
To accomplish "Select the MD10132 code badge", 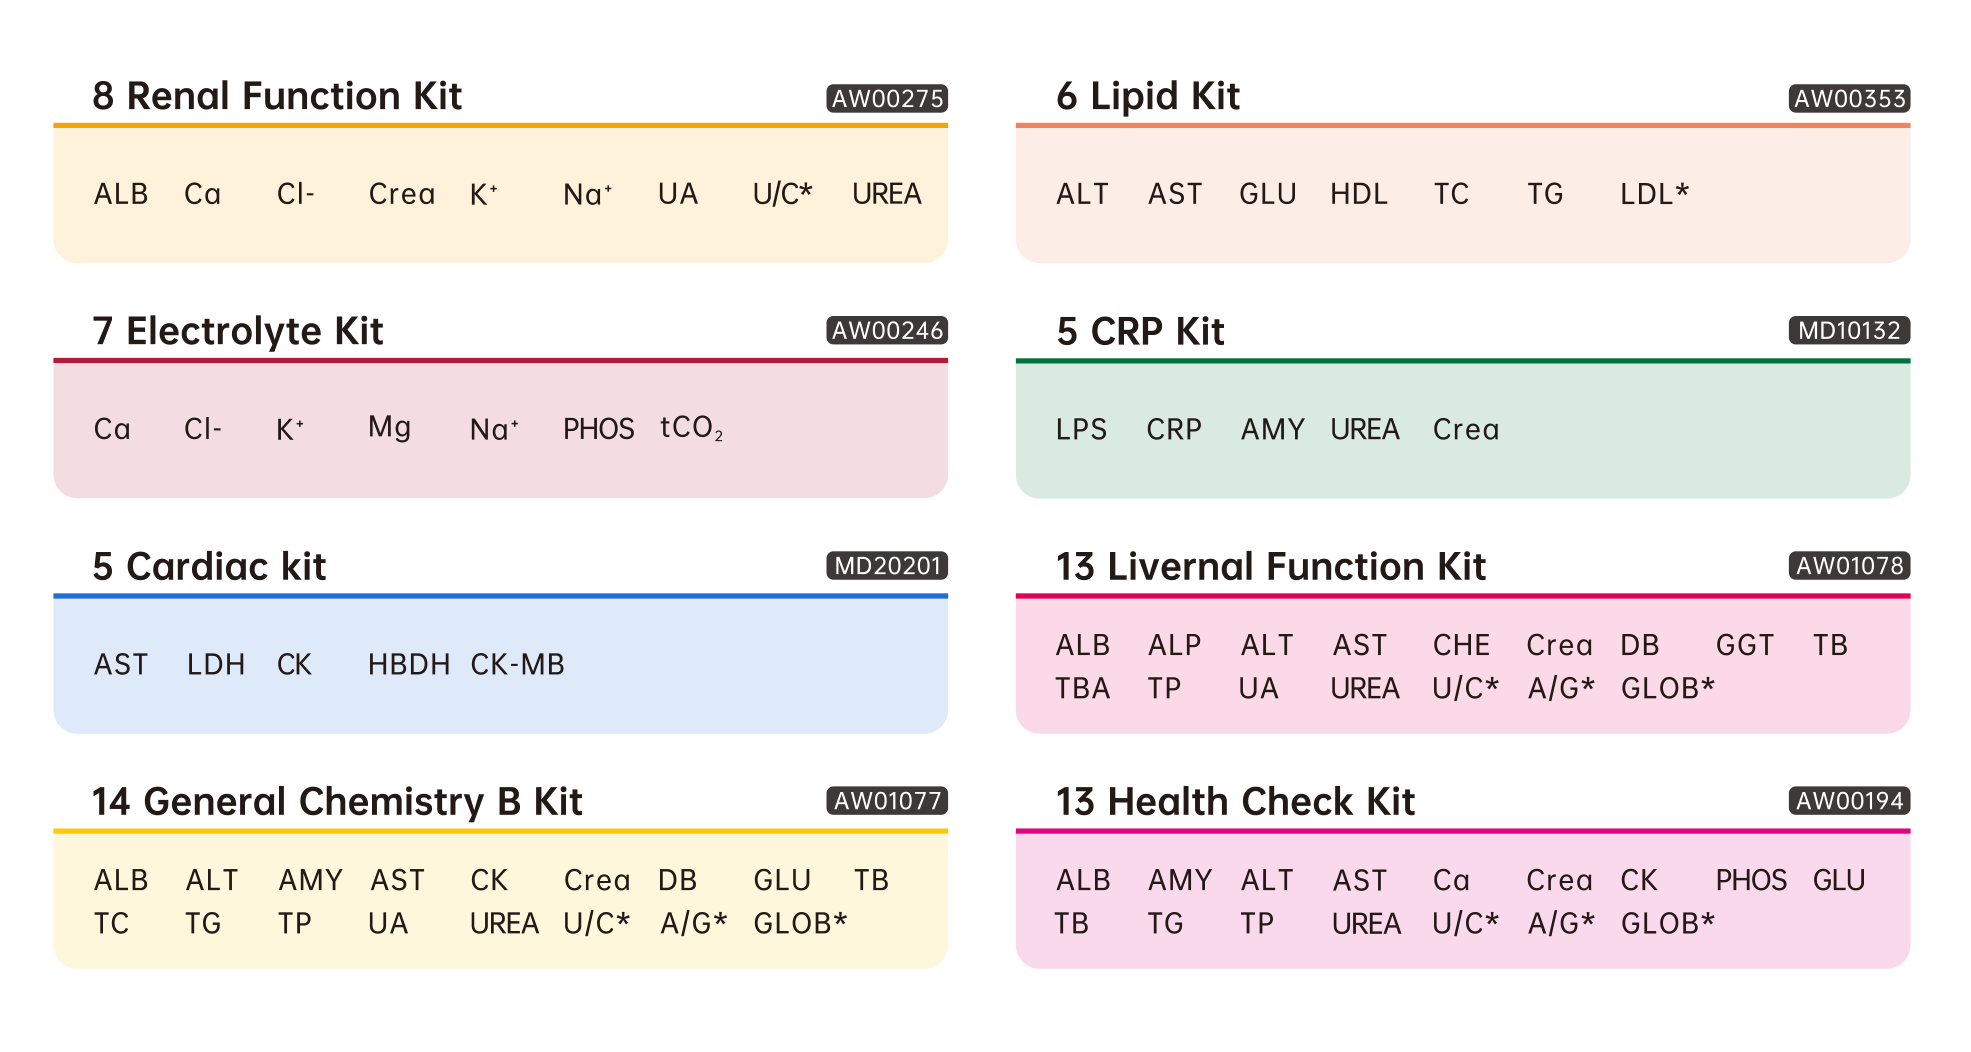I will (1849, 331).
